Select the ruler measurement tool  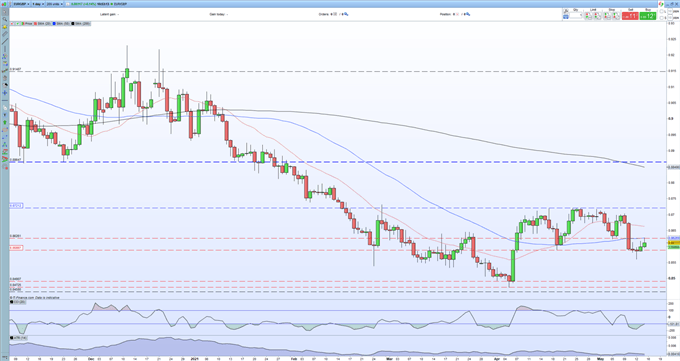5,34
